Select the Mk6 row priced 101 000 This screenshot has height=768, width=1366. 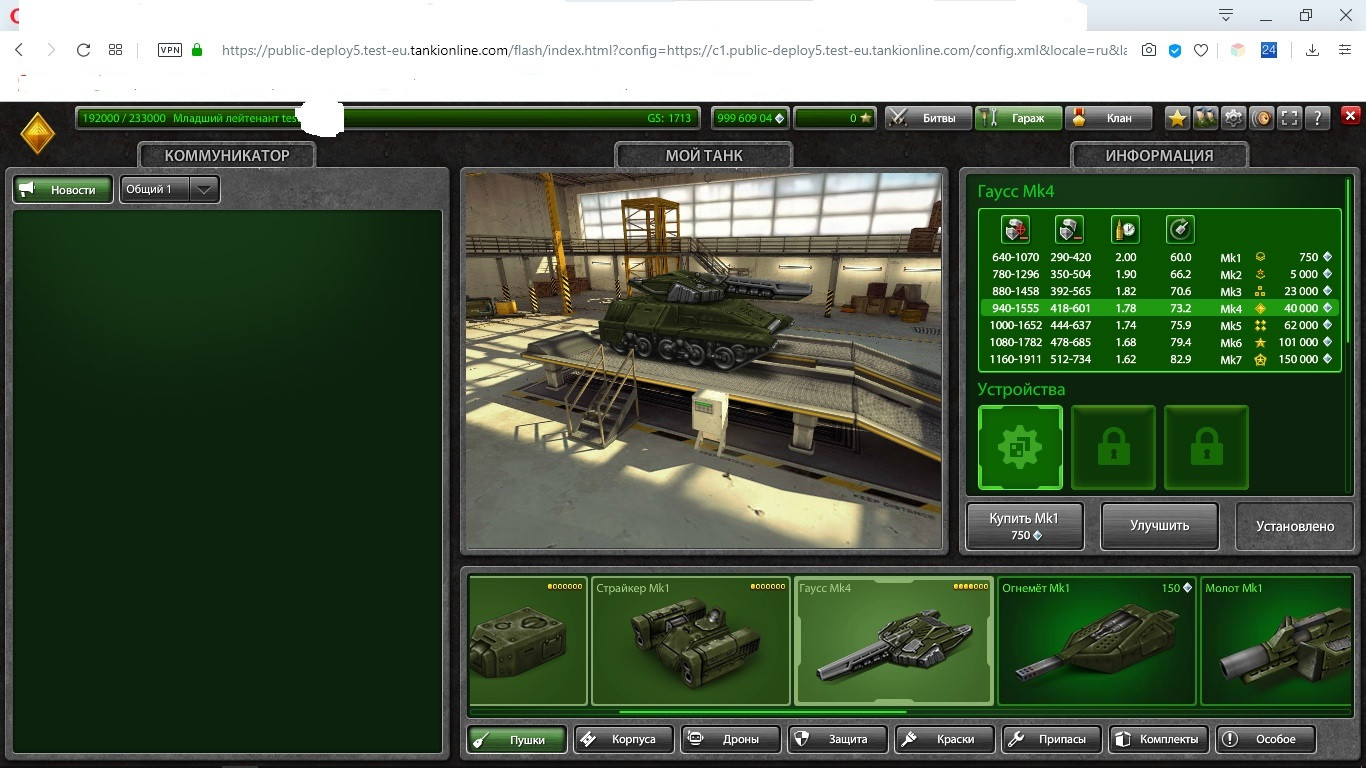(x=1160, y=343)
